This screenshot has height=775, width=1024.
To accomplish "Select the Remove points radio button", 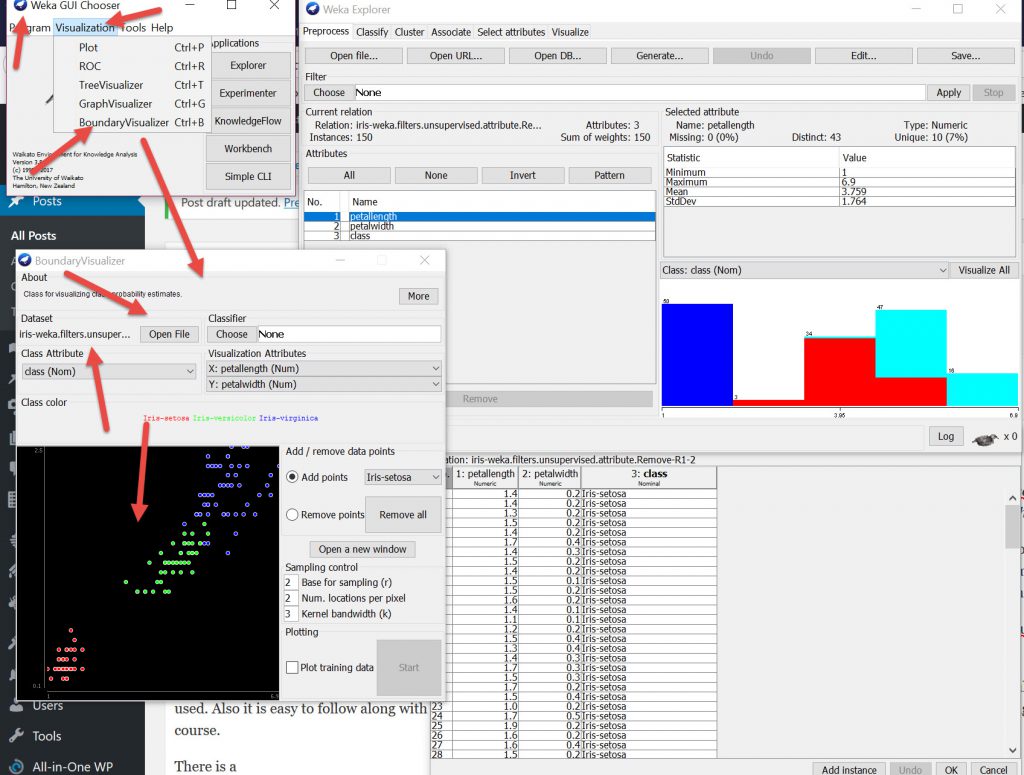I will pos(292,515).
